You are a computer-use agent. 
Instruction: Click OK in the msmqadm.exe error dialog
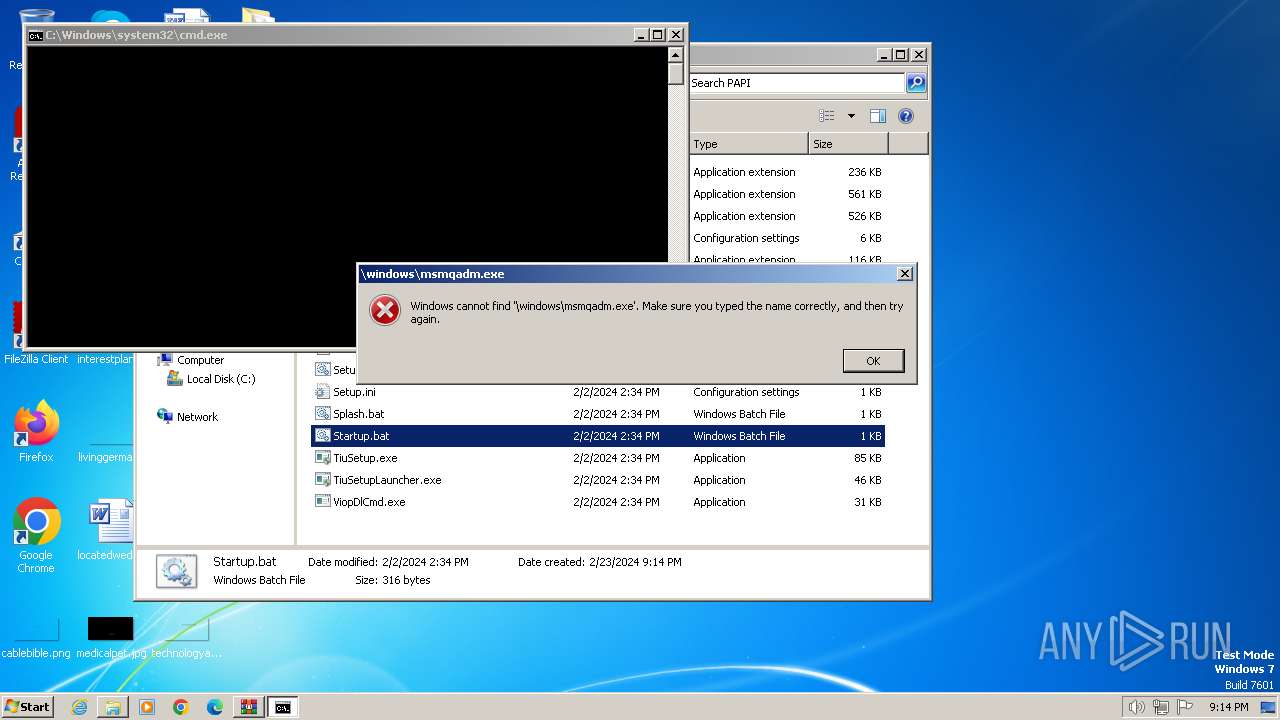click(x=873, y=361)
